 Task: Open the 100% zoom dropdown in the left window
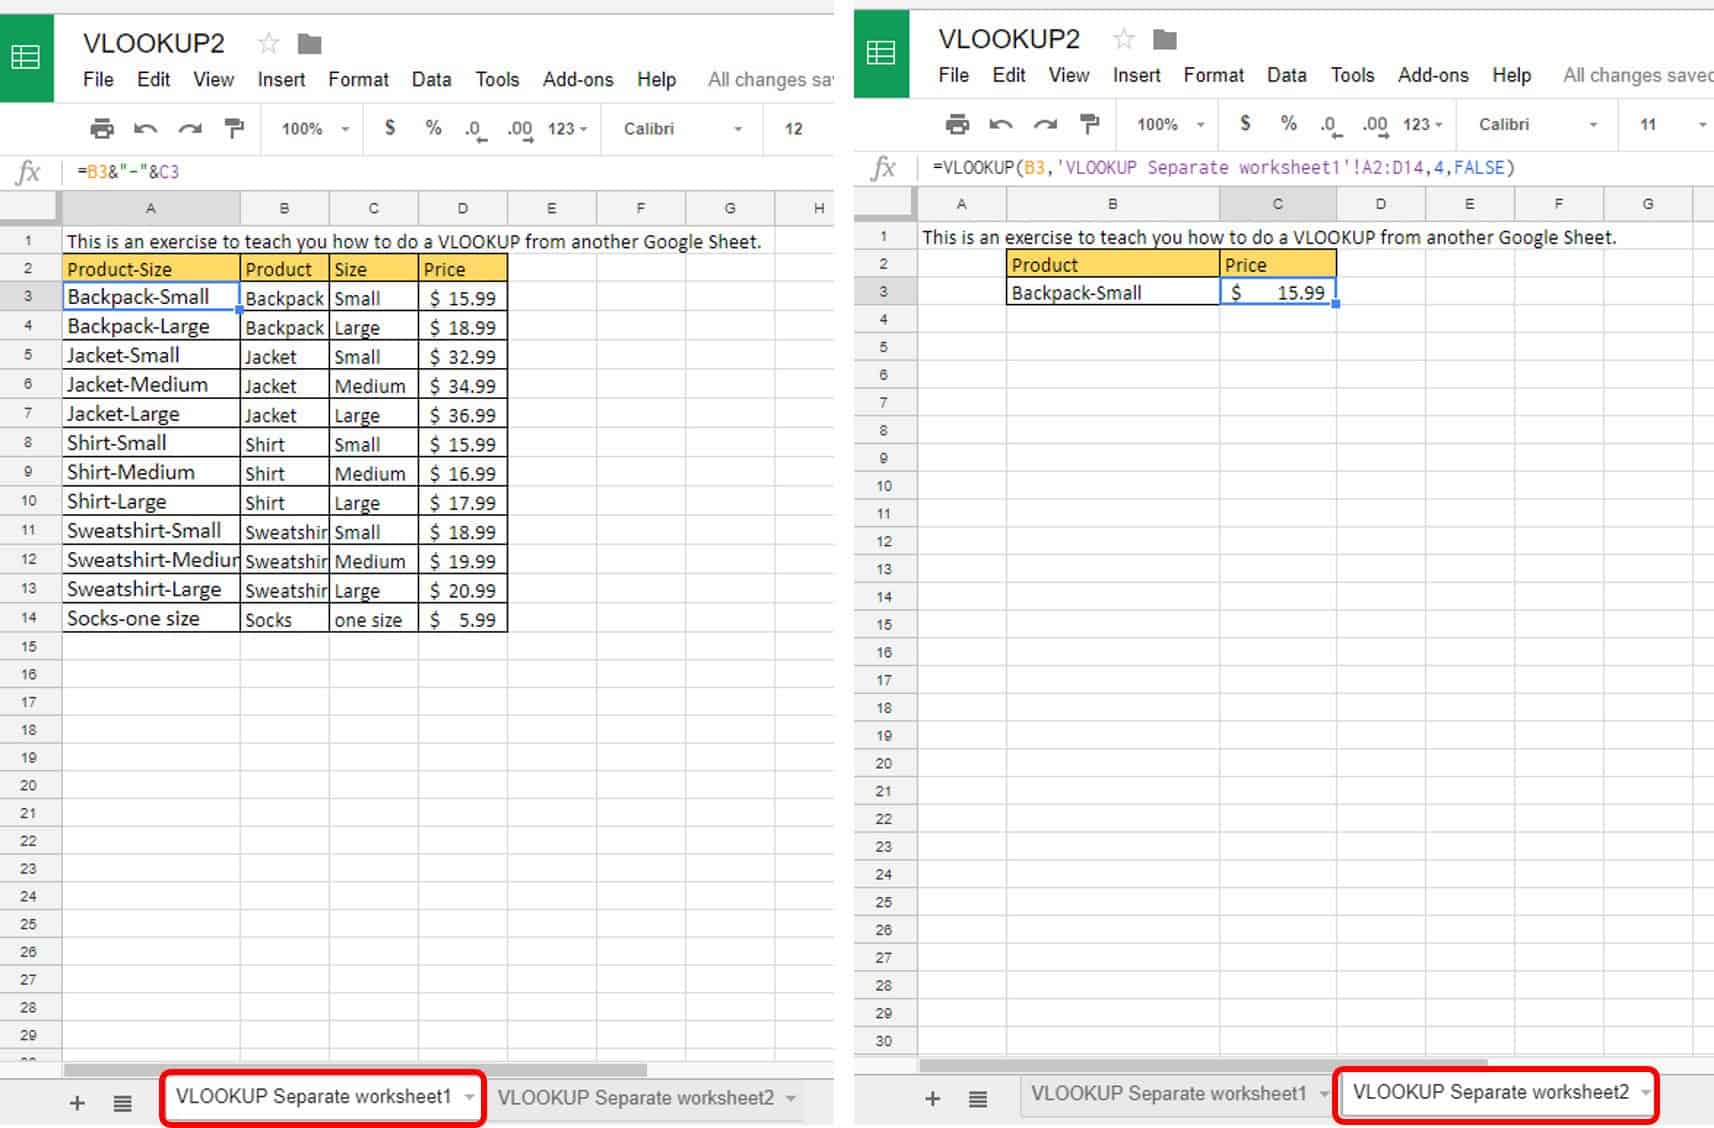[x=315, y=129]
